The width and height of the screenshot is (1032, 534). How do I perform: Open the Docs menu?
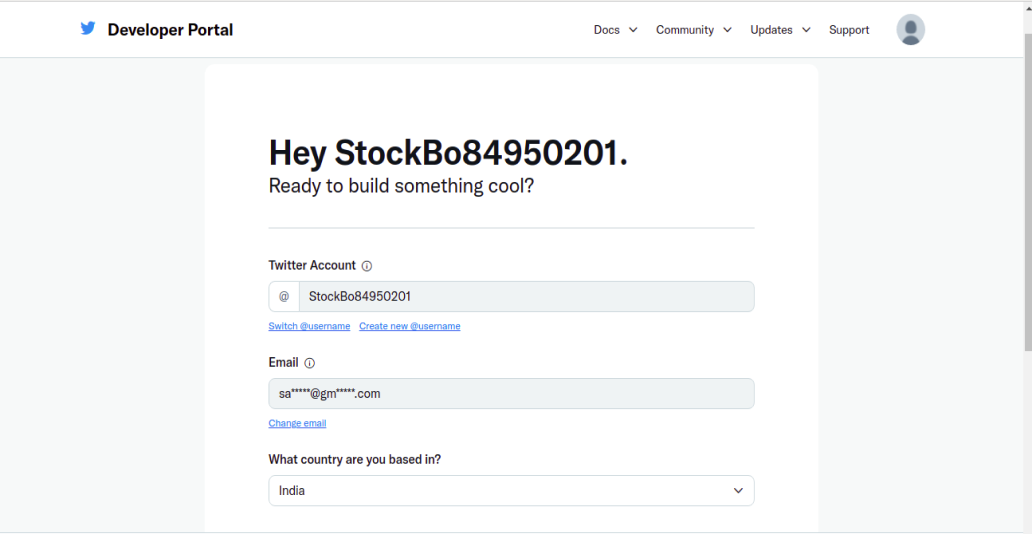click(x=607, y=30)
